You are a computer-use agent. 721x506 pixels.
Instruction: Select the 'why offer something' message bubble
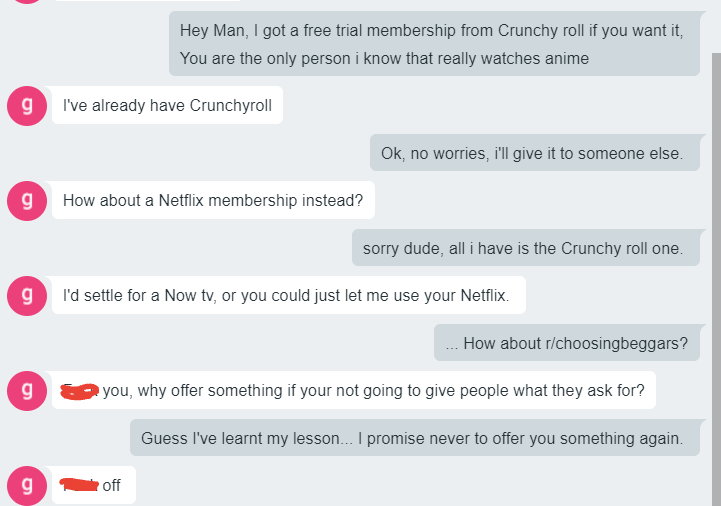coord(354,390)
